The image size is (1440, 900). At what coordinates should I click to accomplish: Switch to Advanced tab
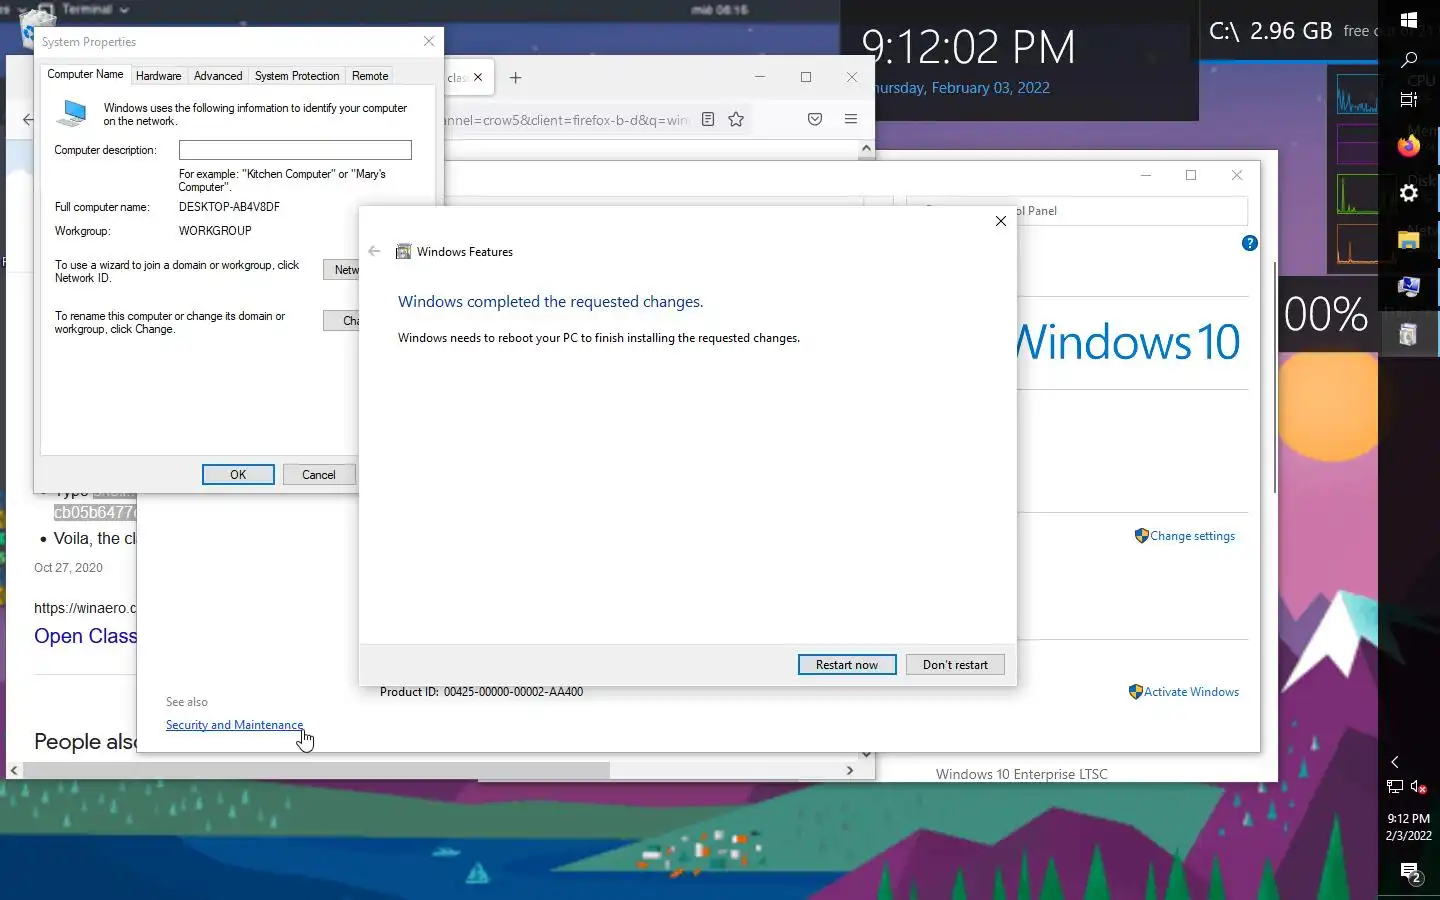coord(218,76)
